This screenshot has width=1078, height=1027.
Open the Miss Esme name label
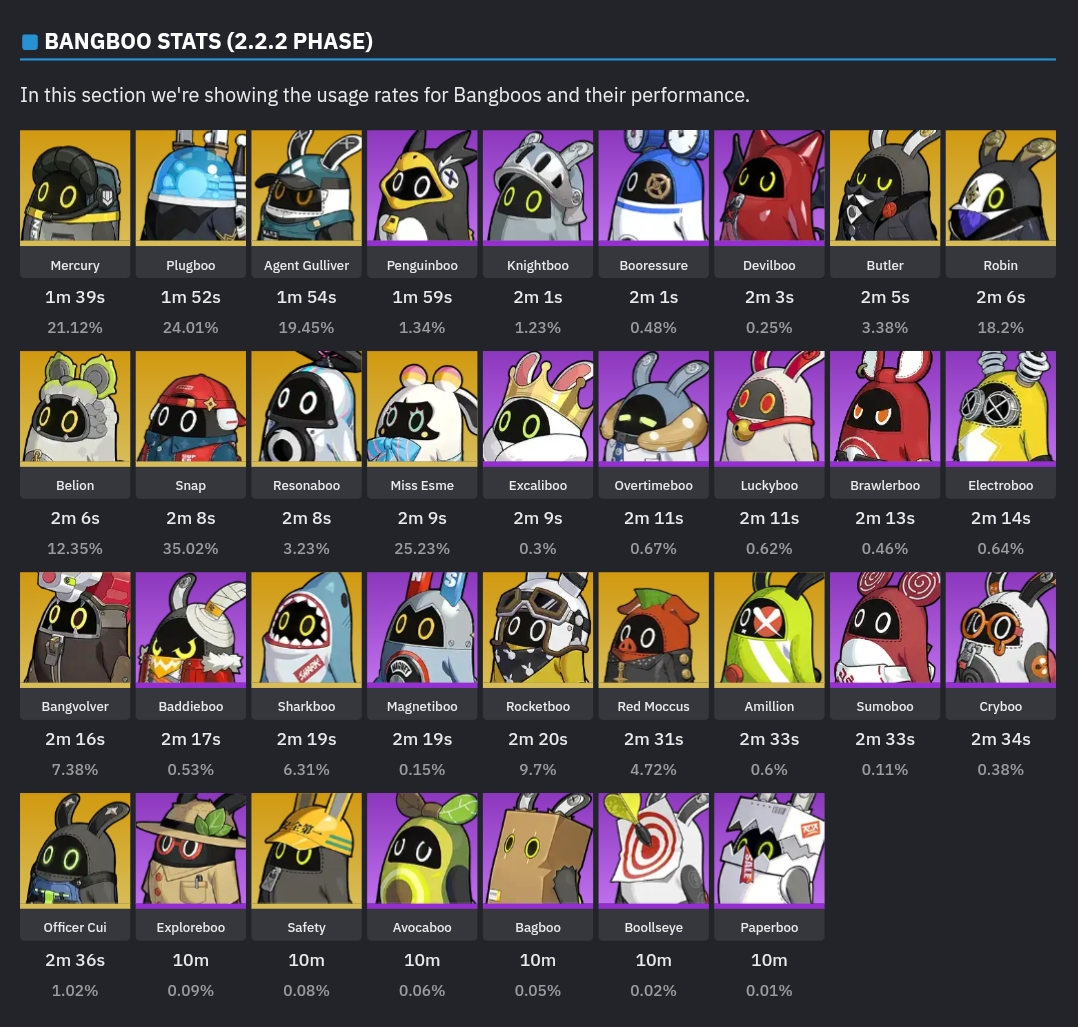tap(422, 485)
